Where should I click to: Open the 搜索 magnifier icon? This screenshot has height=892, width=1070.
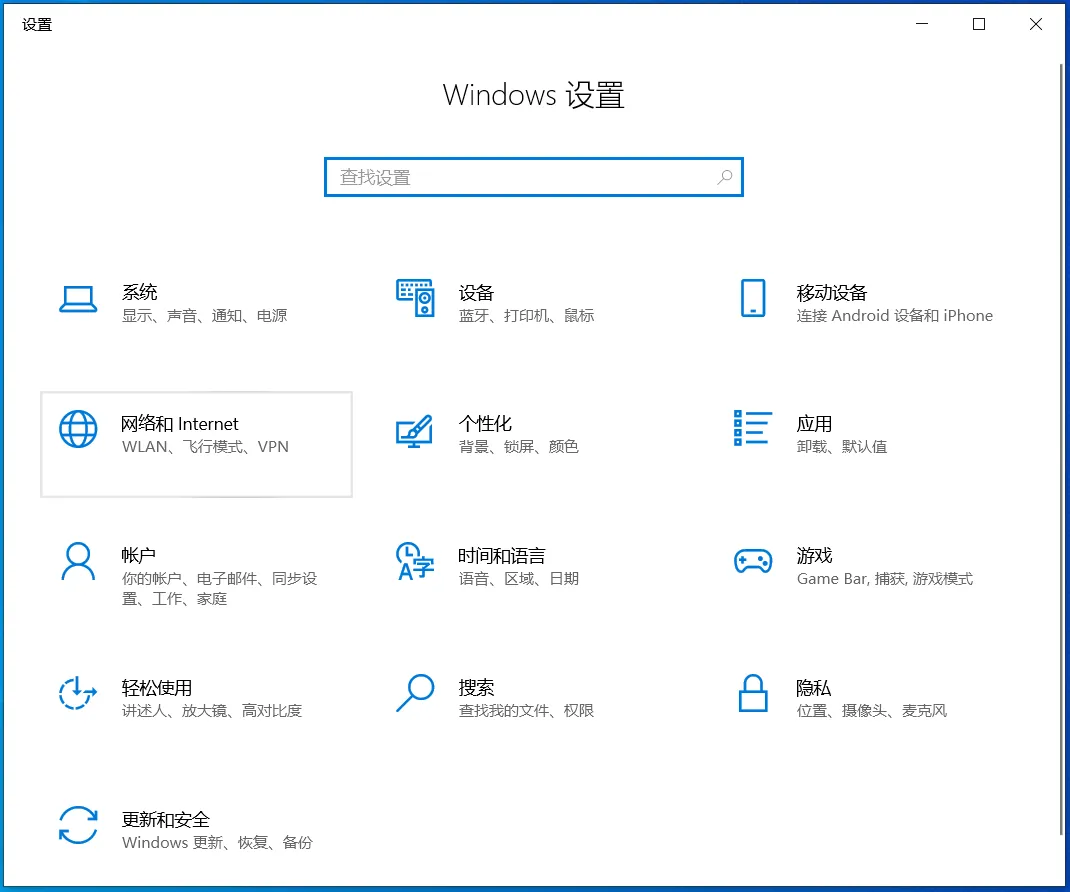coord(415,693)
